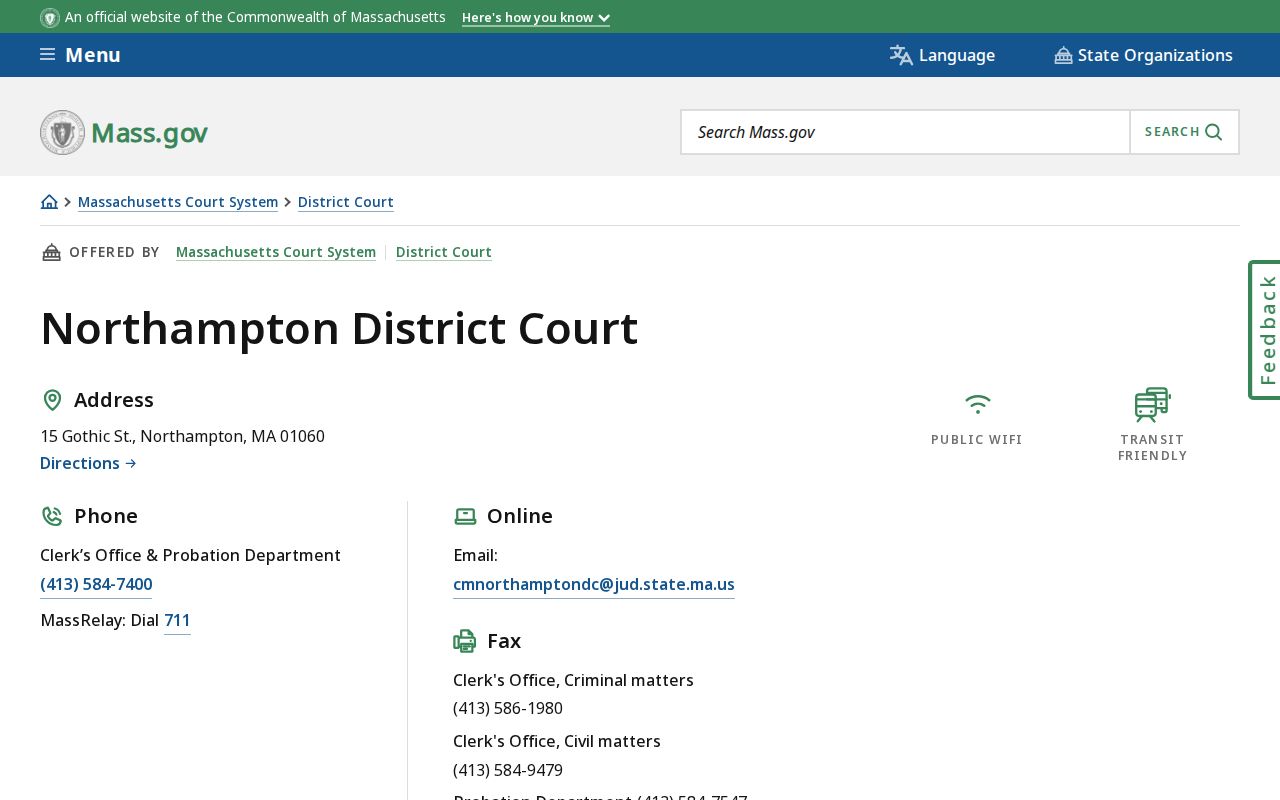Click "Clerk's Office & Probation Department" text

[x=190, y=555]
